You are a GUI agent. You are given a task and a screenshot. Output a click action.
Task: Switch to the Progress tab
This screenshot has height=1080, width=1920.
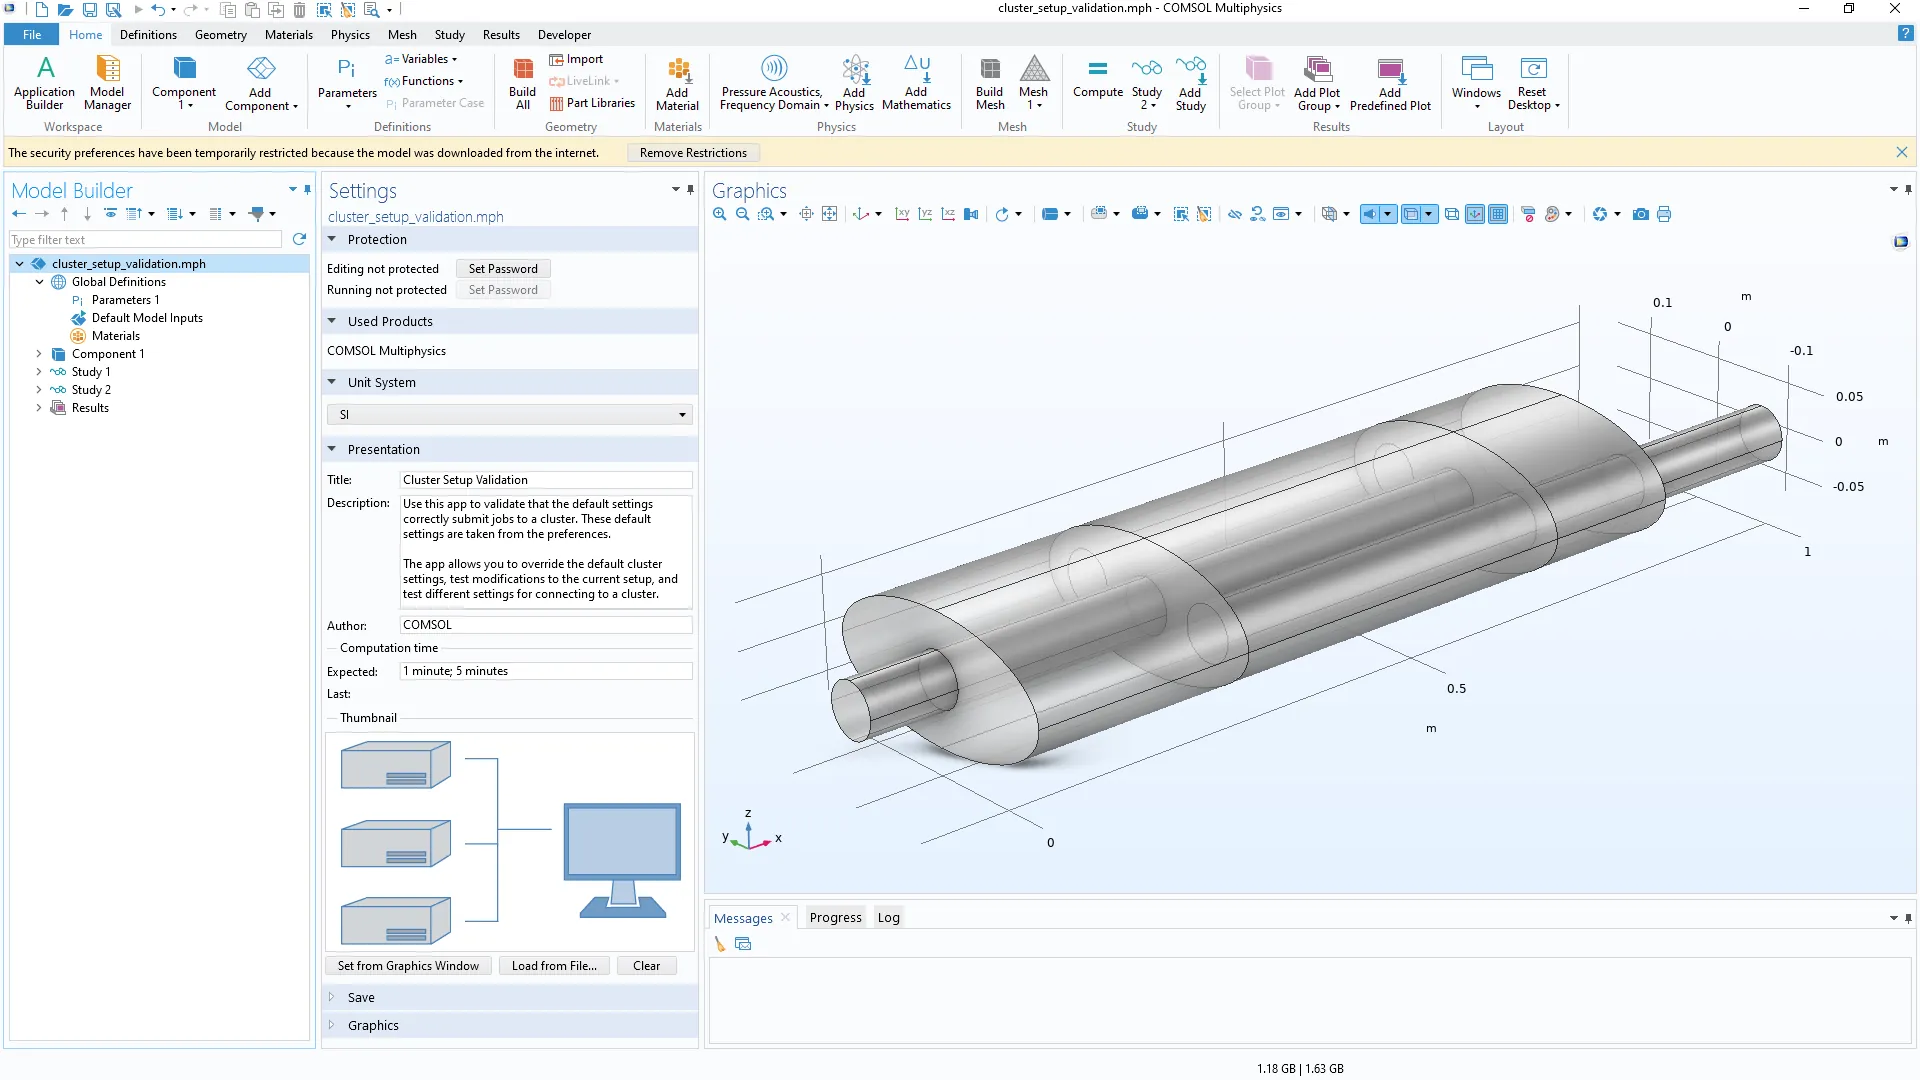click(835, 917)
